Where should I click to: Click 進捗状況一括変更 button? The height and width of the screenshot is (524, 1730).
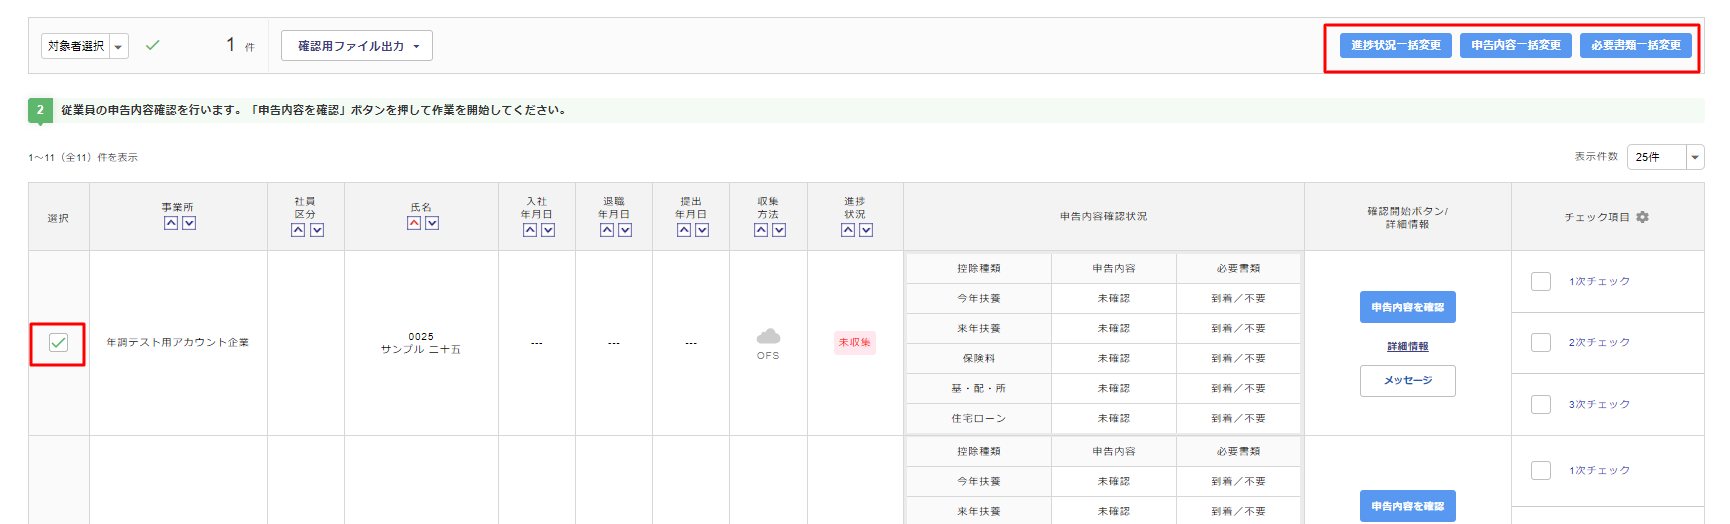click(x=1395, y=45)
